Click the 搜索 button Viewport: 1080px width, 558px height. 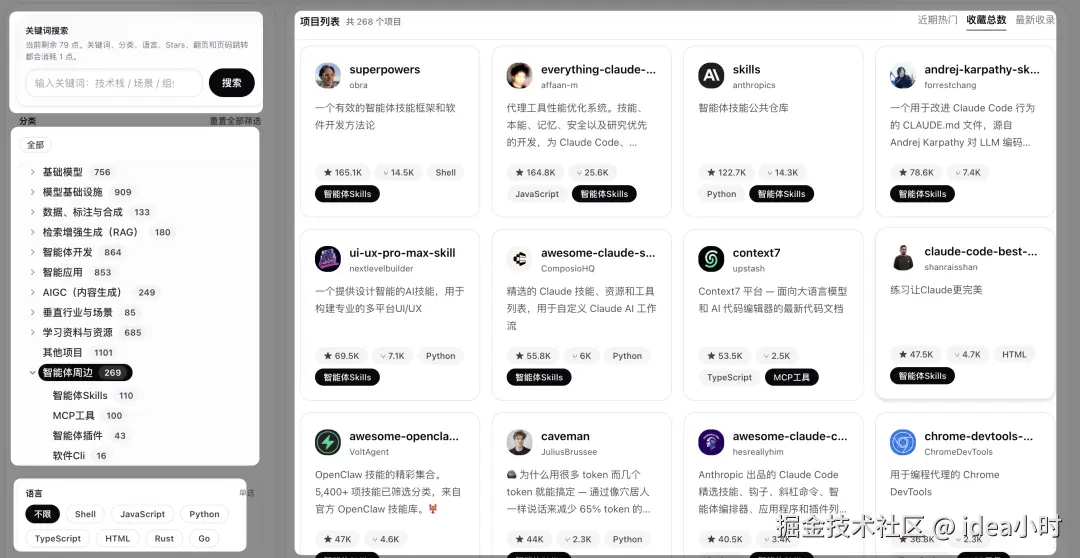[232, 83]
